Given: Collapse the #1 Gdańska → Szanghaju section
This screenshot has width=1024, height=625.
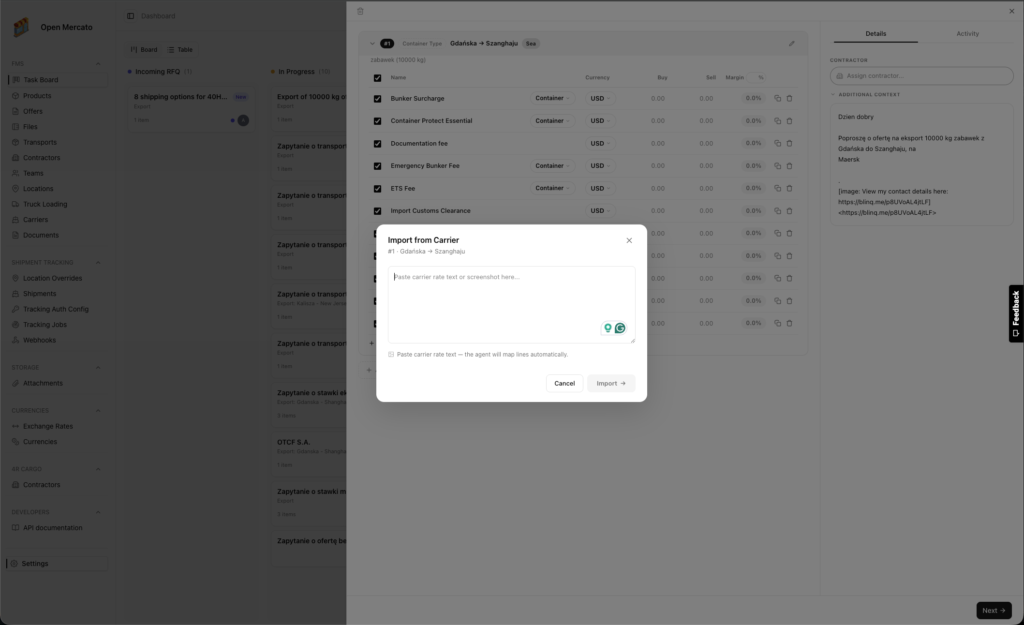Looking at the screenshot, I should pyautogui.click(x=372, y=44).
